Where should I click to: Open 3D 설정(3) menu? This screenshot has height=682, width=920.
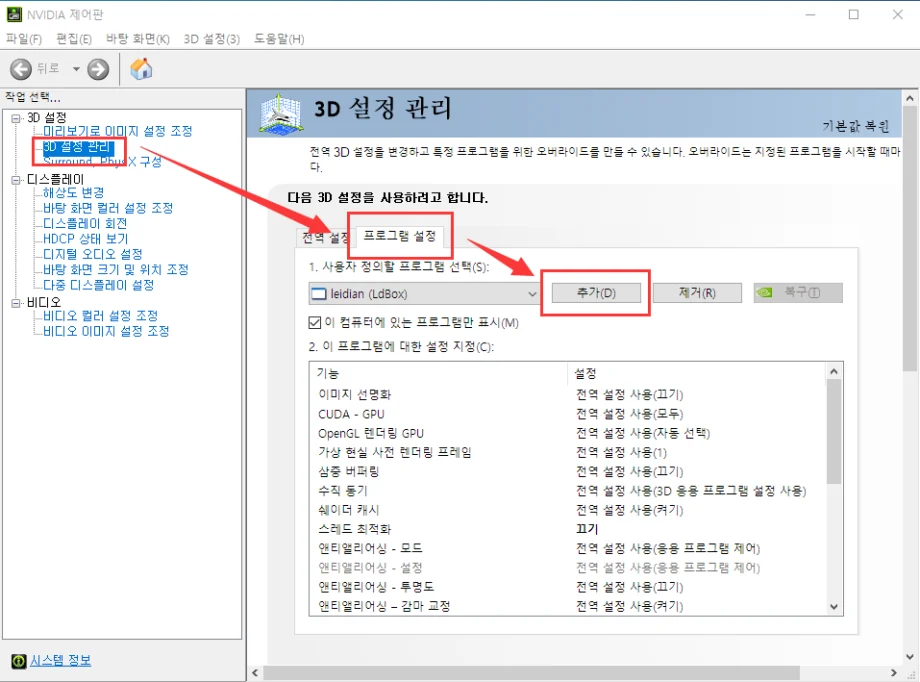point(212,39)
